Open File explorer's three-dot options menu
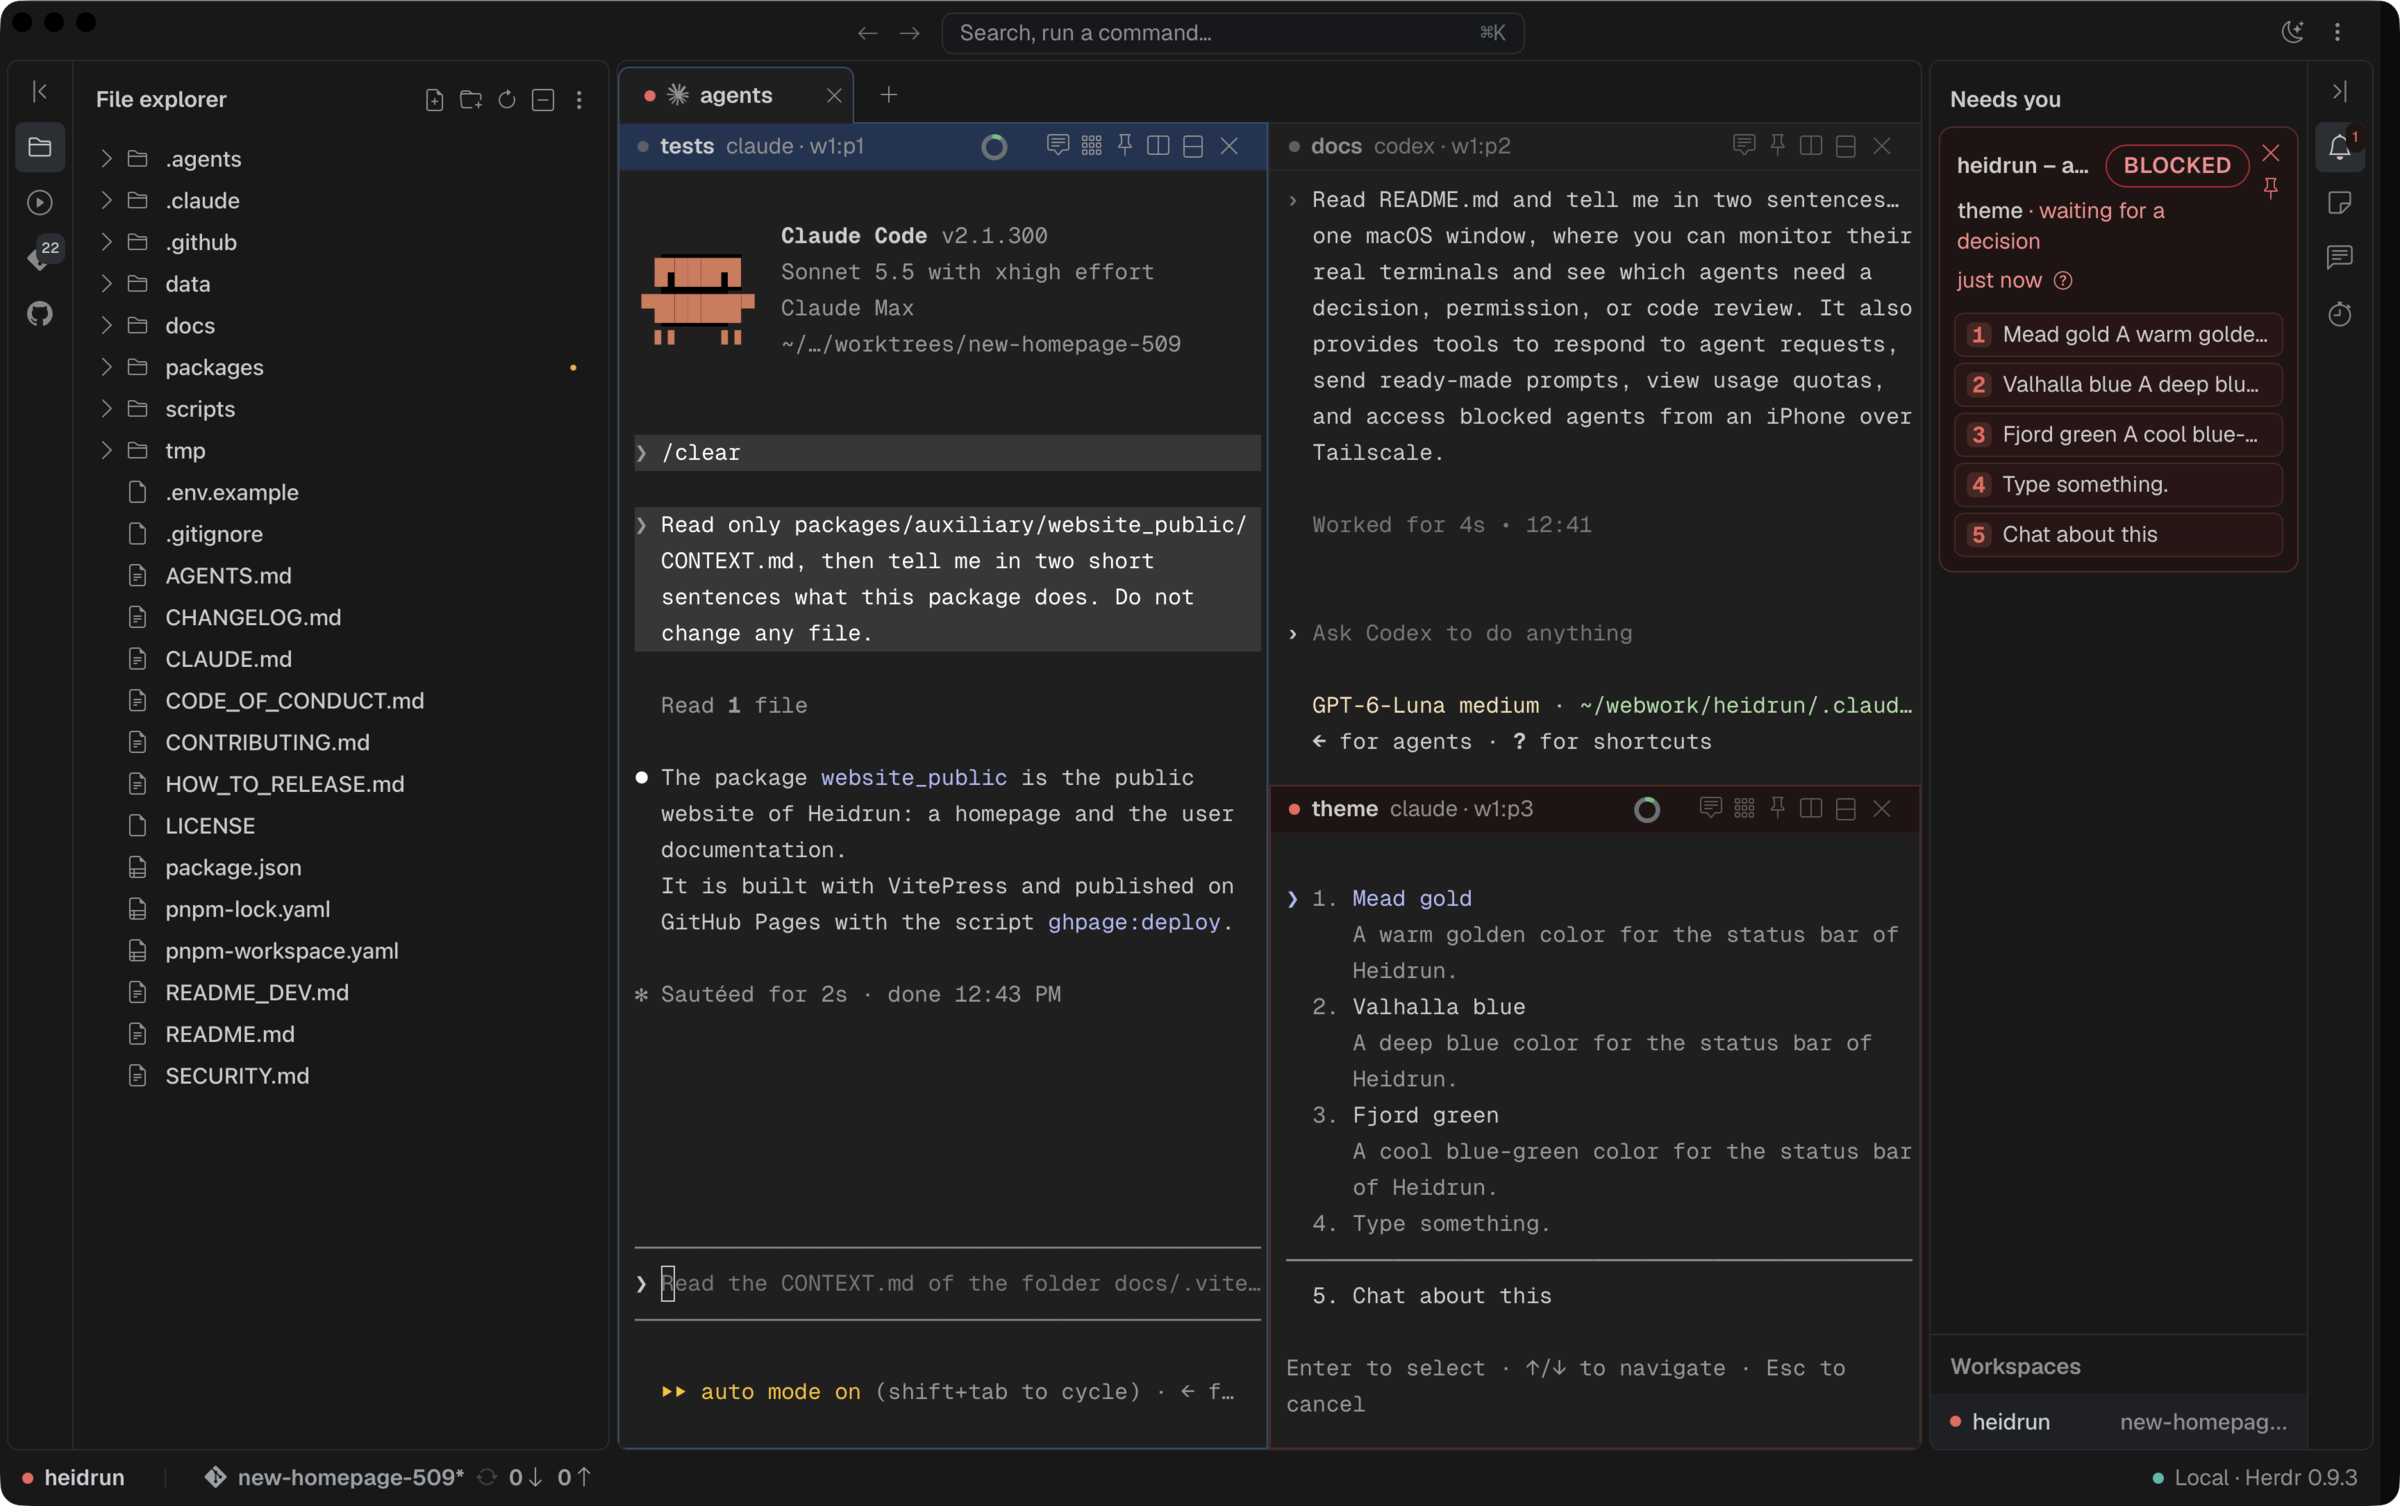Image resolution: width=2400 pixels, height=1506 pixels. coord(579,99)
